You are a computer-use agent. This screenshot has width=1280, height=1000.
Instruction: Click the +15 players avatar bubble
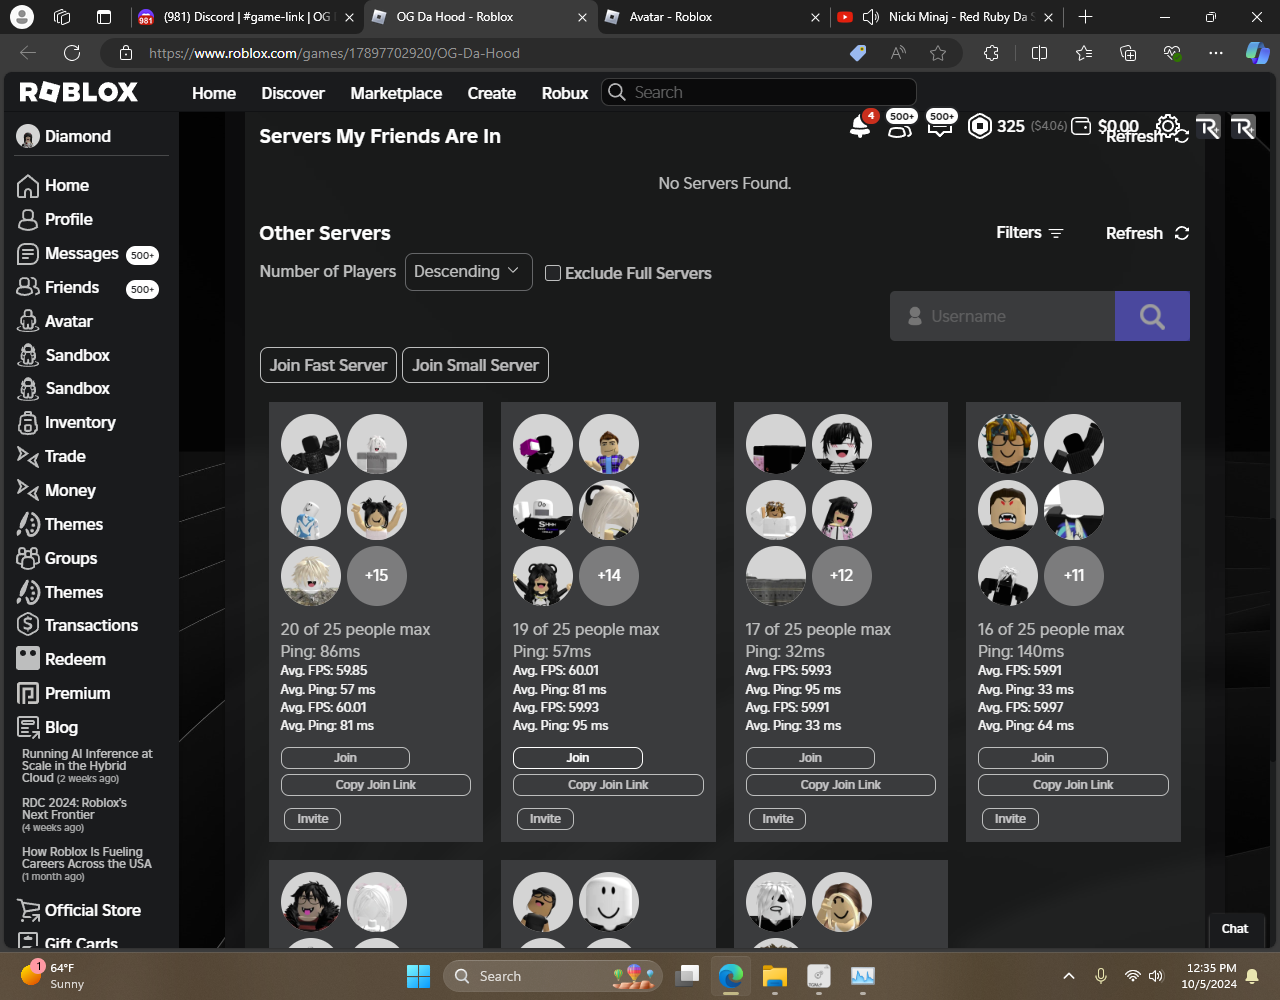tap(377, 576)
